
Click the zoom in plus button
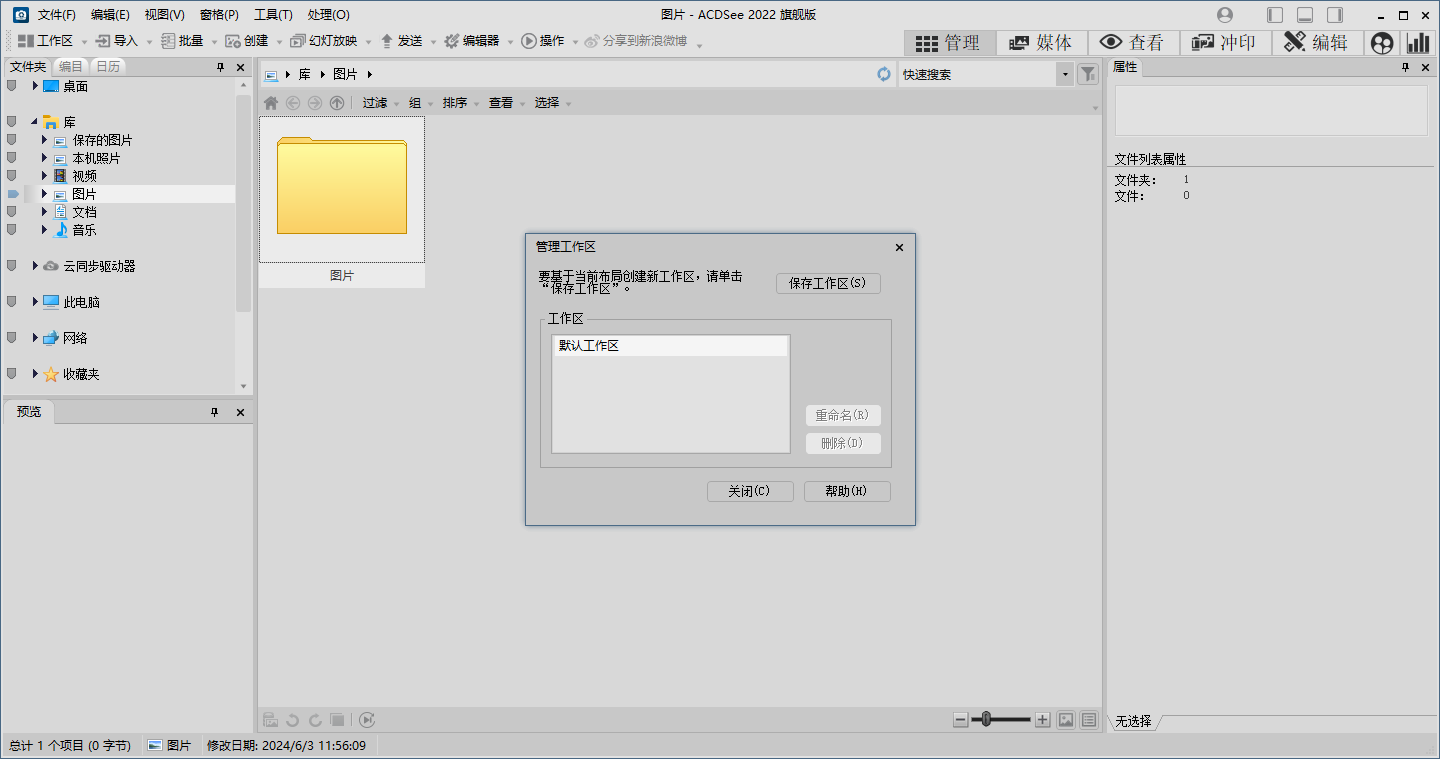point(1042,719)
